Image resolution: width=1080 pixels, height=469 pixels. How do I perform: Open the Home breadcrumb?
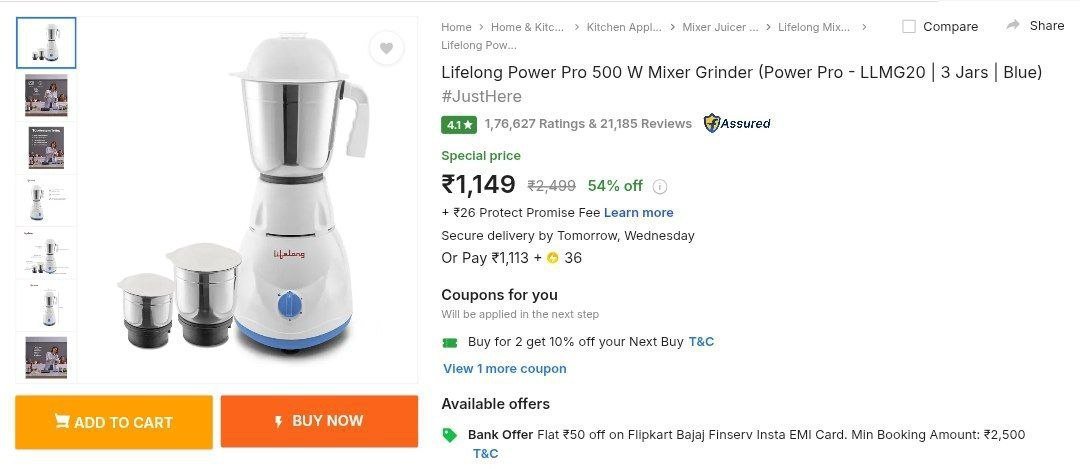tap(456, 27)
